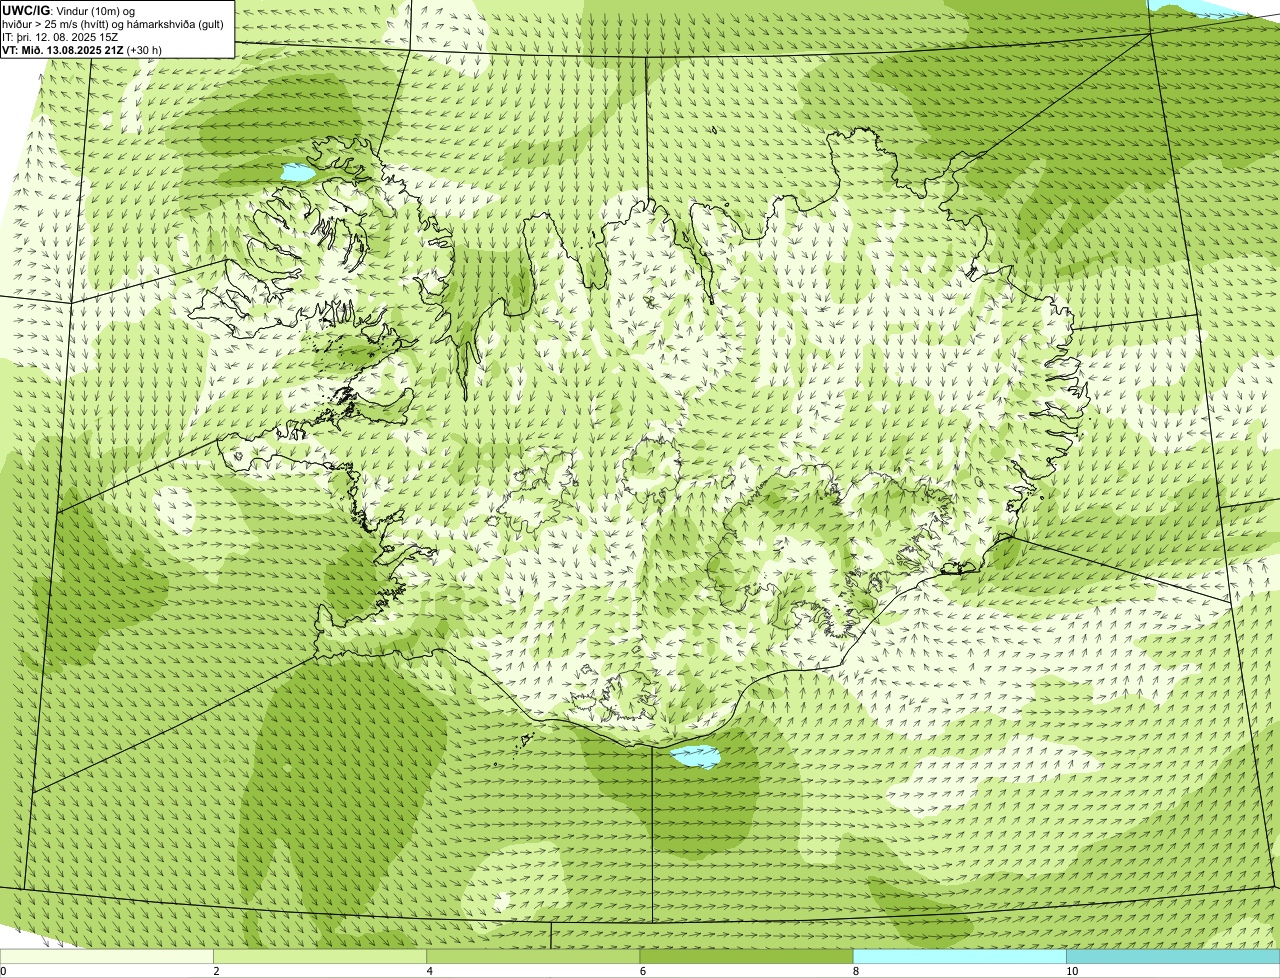Image resolution: width=1280 pixels, height=978 pixels.
Task: Click the legend scale label "0"
Action: (x=4, y=971)
